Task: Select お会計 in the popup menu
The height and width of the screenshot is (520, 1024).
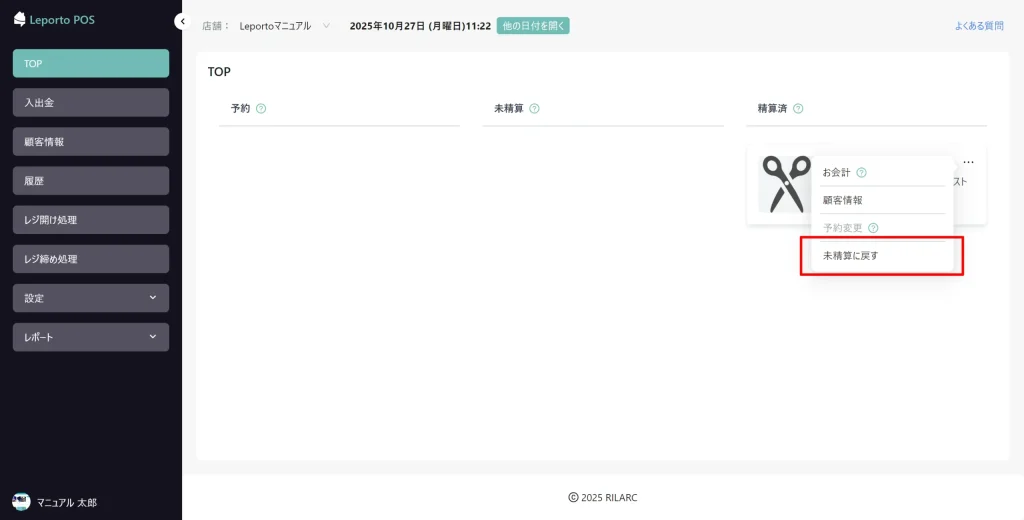Action: pos(836,172)
